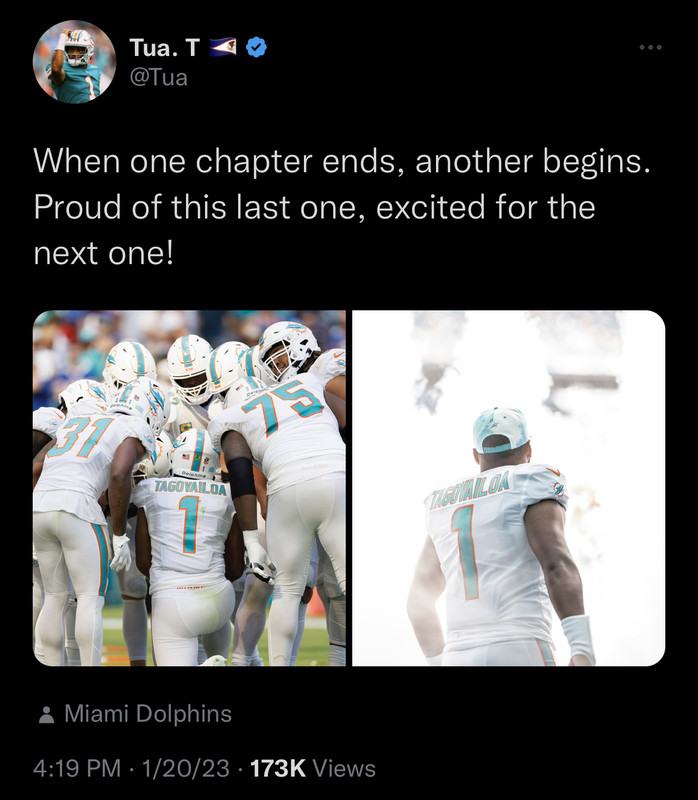Click the 4:19 PM timestamp
This screenshot has width=698, height=800.
pyautogui.click(x=77, y=768)
